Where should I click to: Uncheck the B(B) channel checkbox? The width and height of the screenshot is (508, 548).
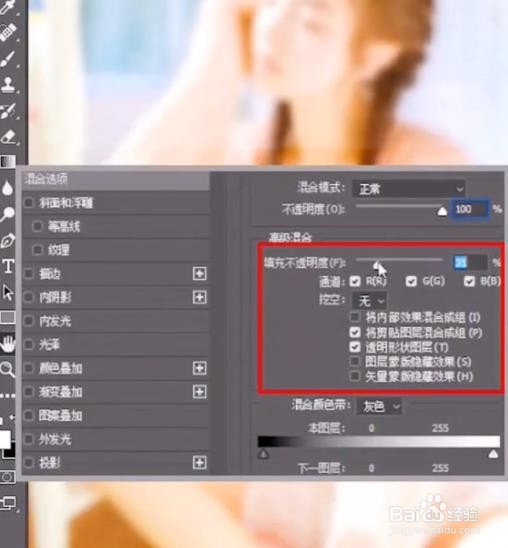[469, 281]
